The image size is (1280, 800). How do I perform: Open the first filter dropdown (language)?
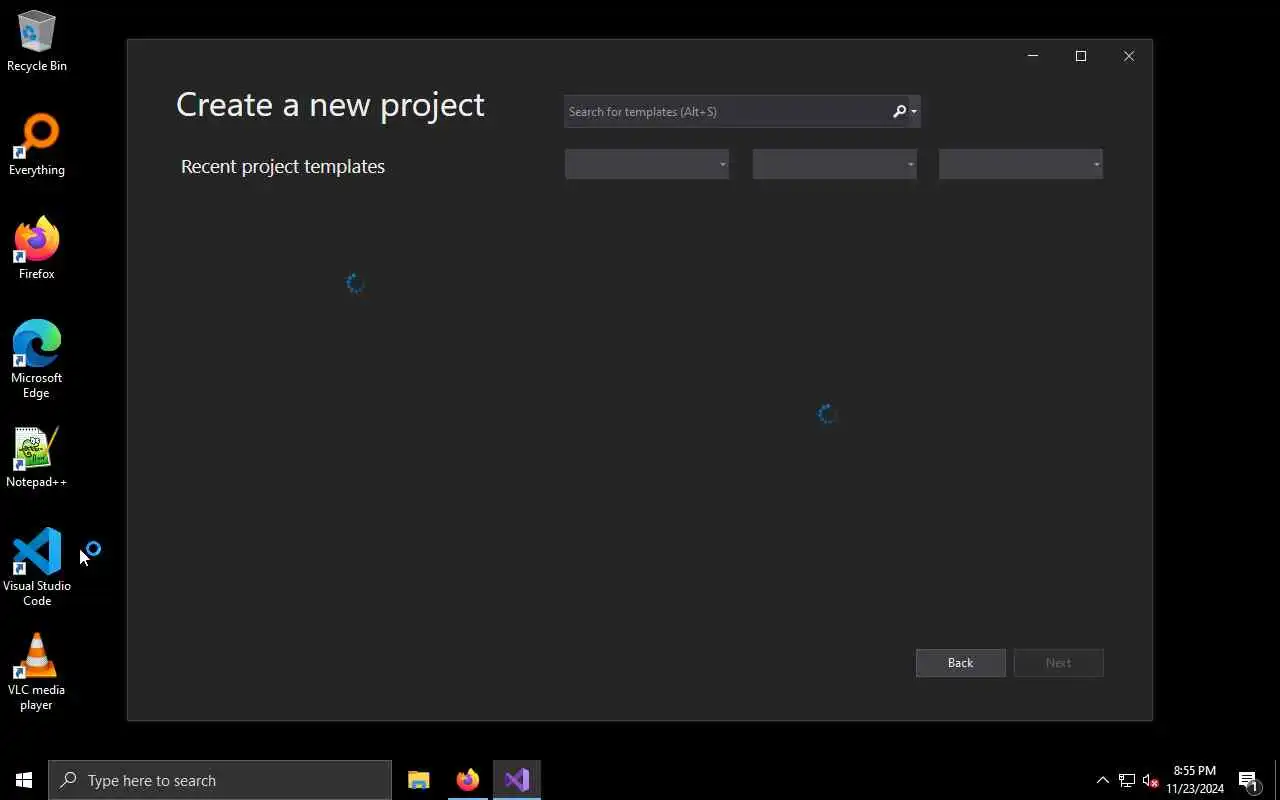click(647, 164)
